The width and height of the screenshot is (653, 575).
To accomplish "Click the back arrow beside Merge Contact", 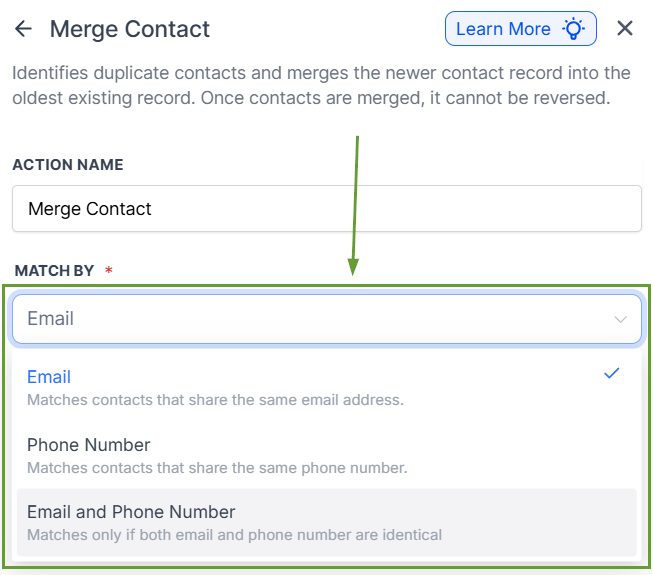I will click(23, 29).
